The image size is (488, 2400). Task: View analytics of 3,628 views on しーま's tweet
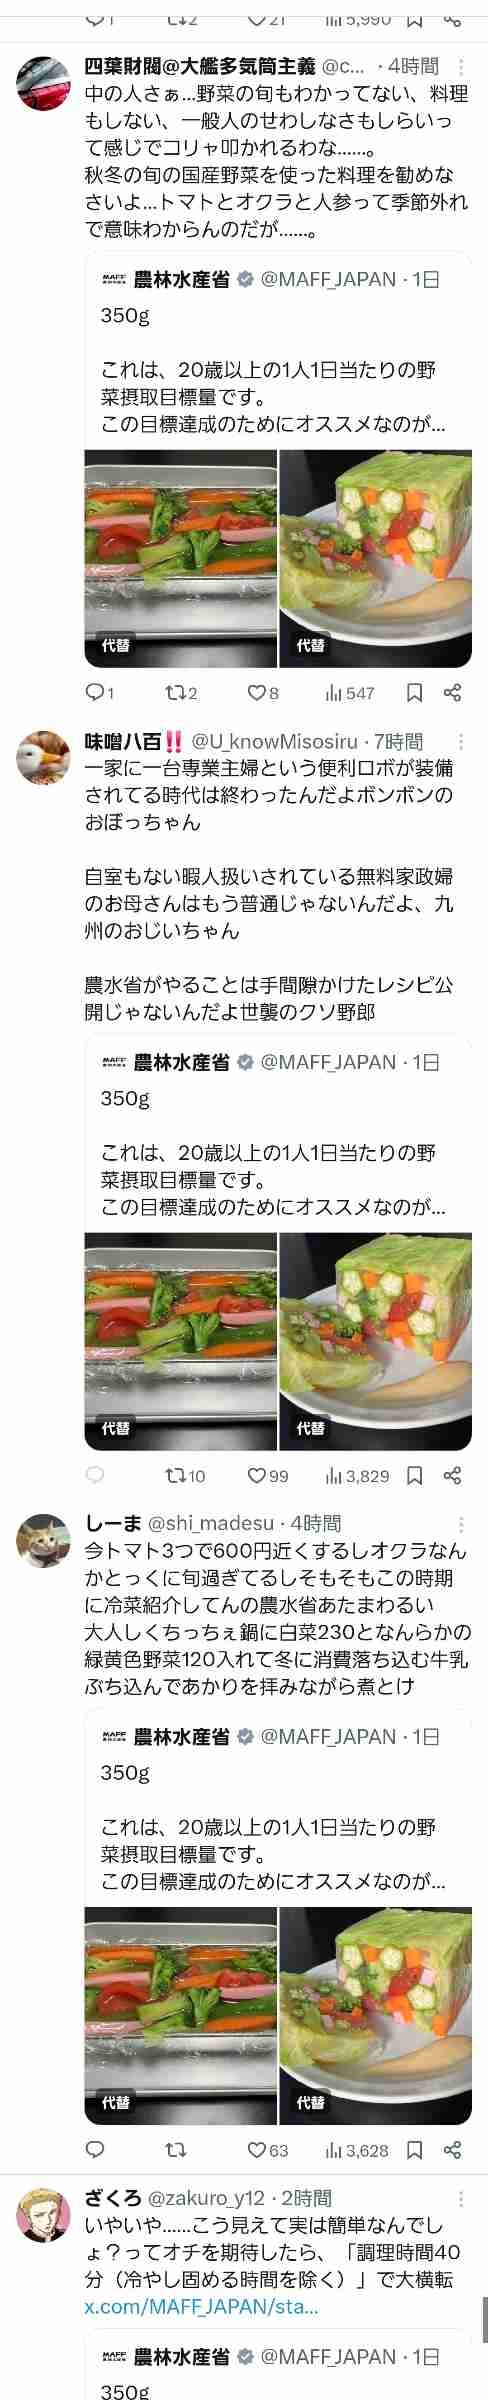pos(357,2150)
